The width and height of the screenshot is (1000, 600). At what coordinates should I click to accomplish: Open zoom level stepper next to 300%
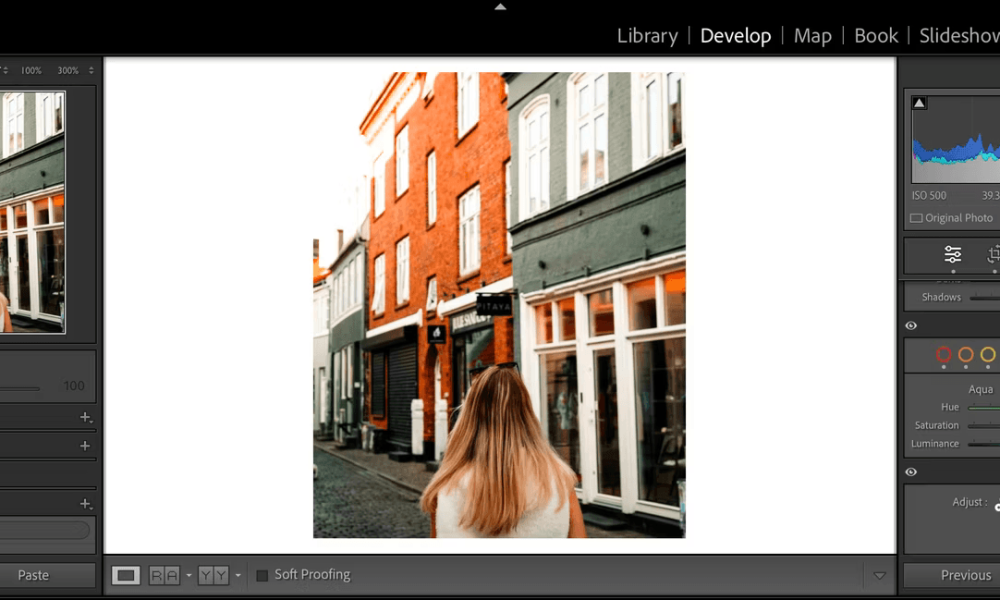(x=91, y=71)
